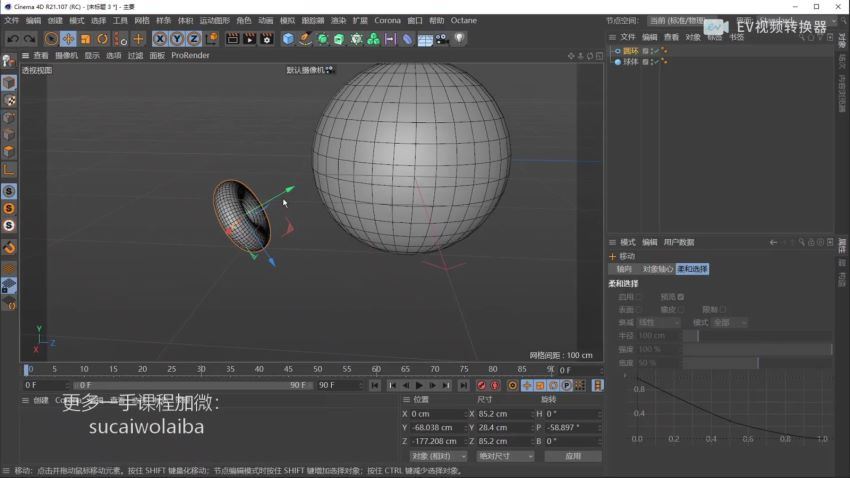This screenshot has width=850, height=478.
Task: Select 球体 object in object manager
Action: click(x=630, y=62)
